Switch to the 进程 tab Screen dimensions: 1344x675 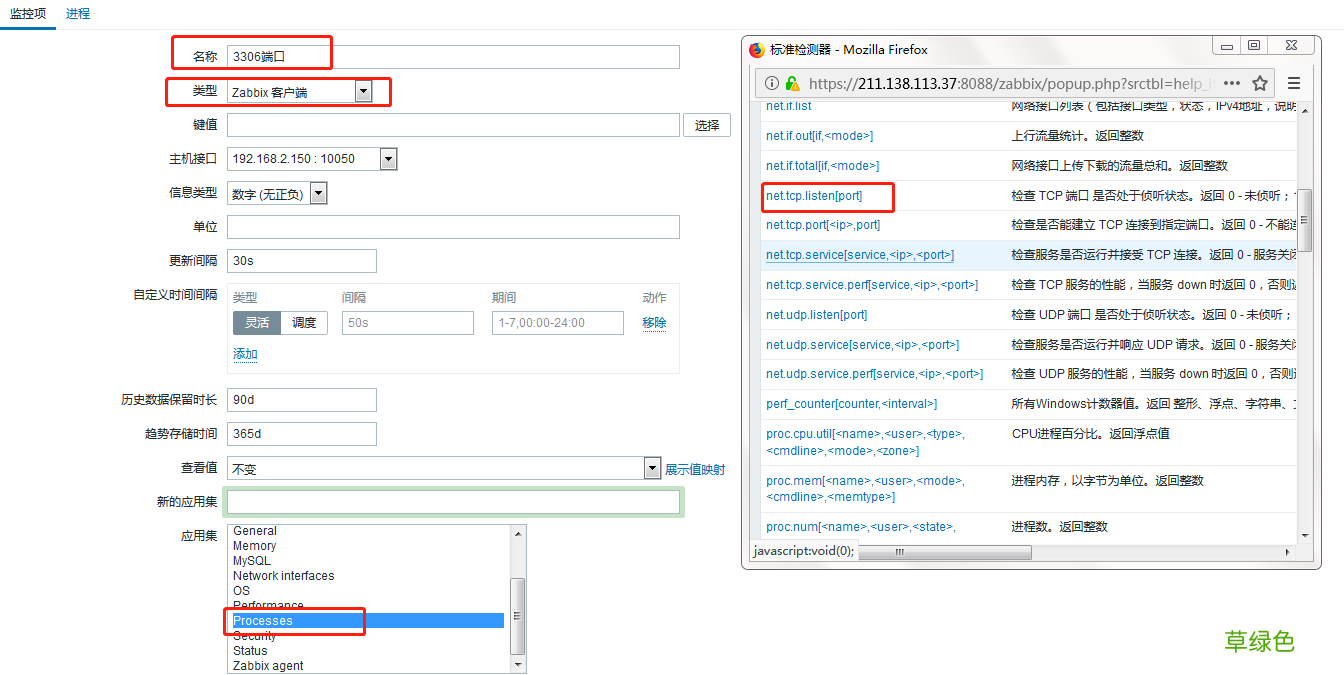click(78, 14)
